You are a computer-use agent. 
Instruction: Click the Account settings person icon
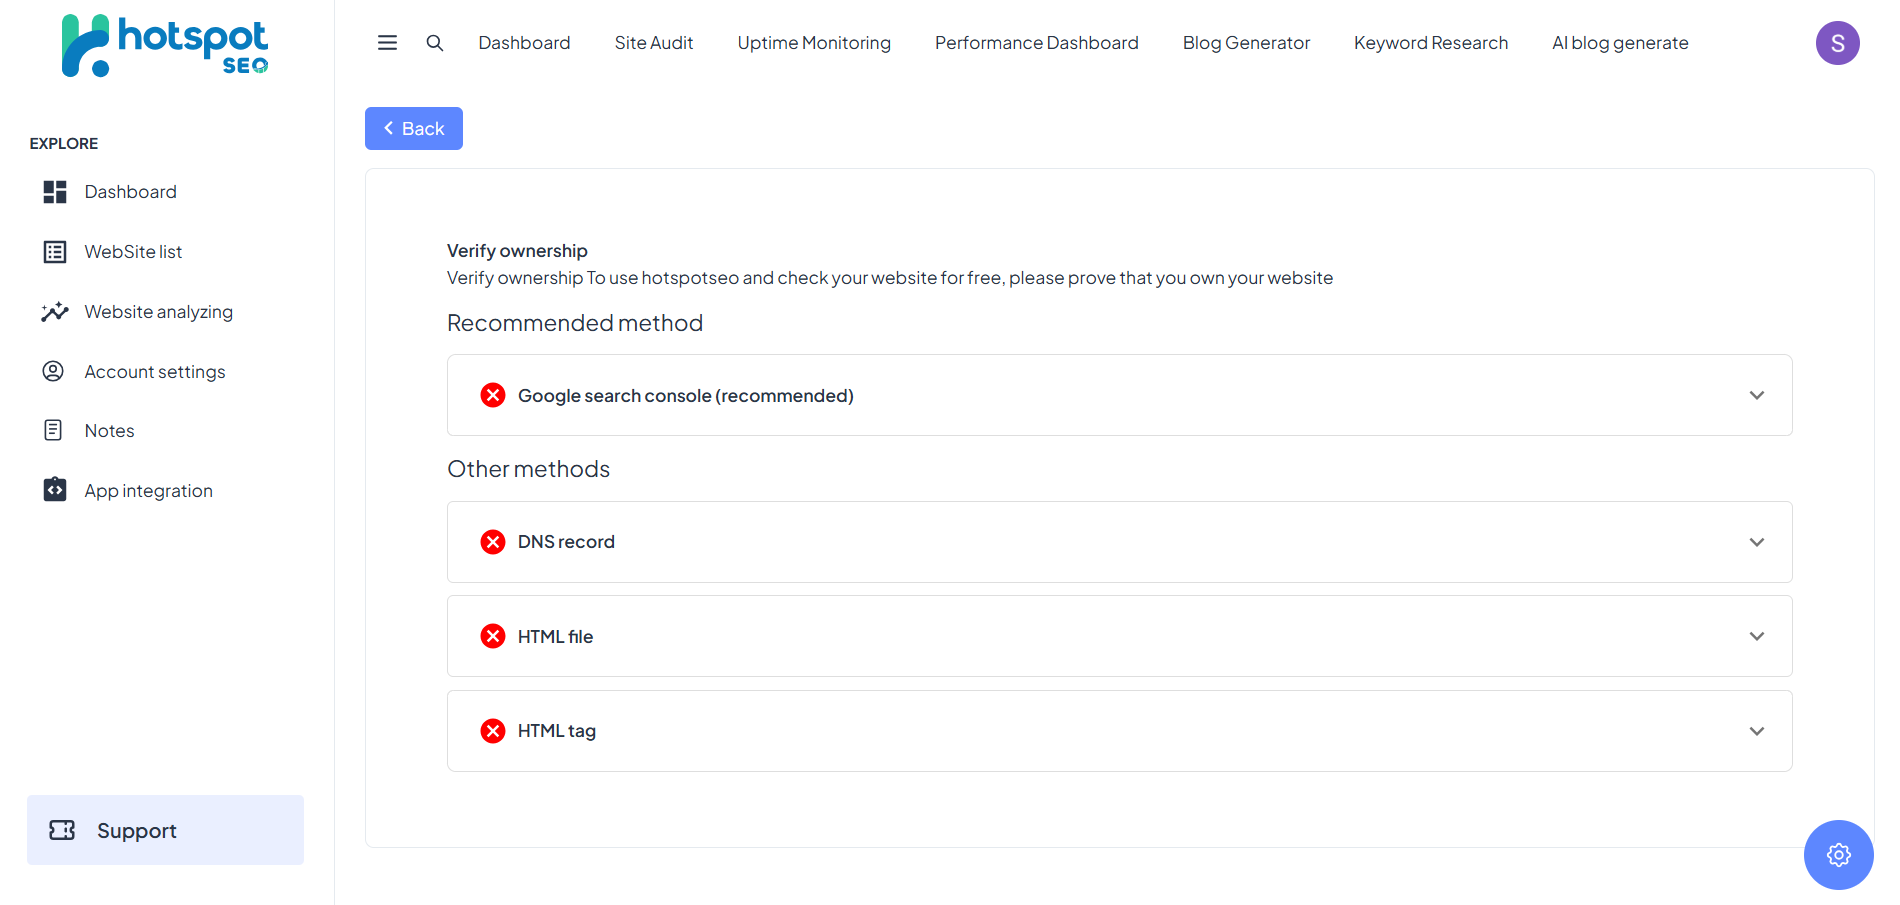pyautogui.click(x=53, y=372)
